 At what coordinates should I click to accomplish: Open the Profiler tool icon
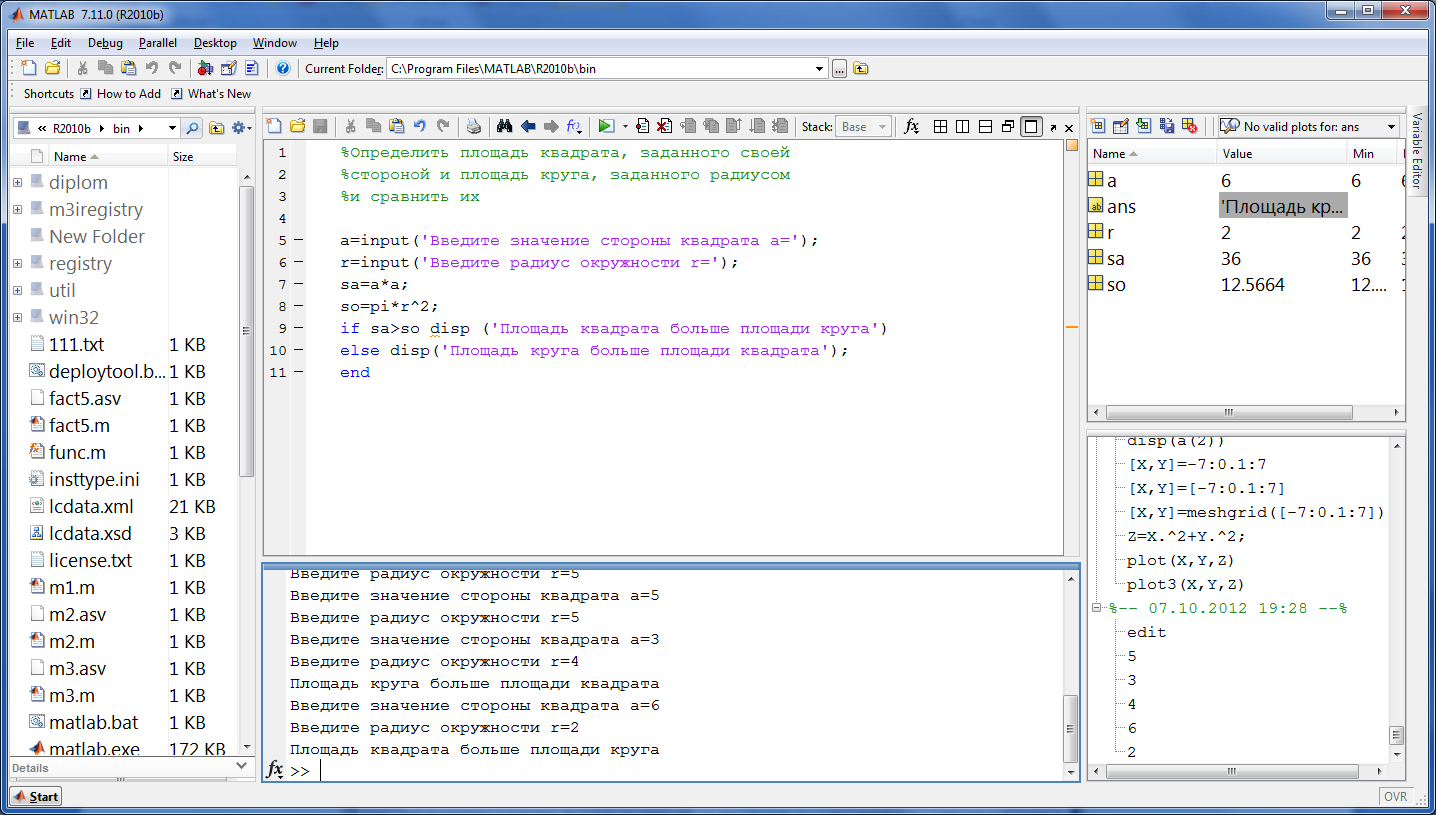[x=252, y=68]
